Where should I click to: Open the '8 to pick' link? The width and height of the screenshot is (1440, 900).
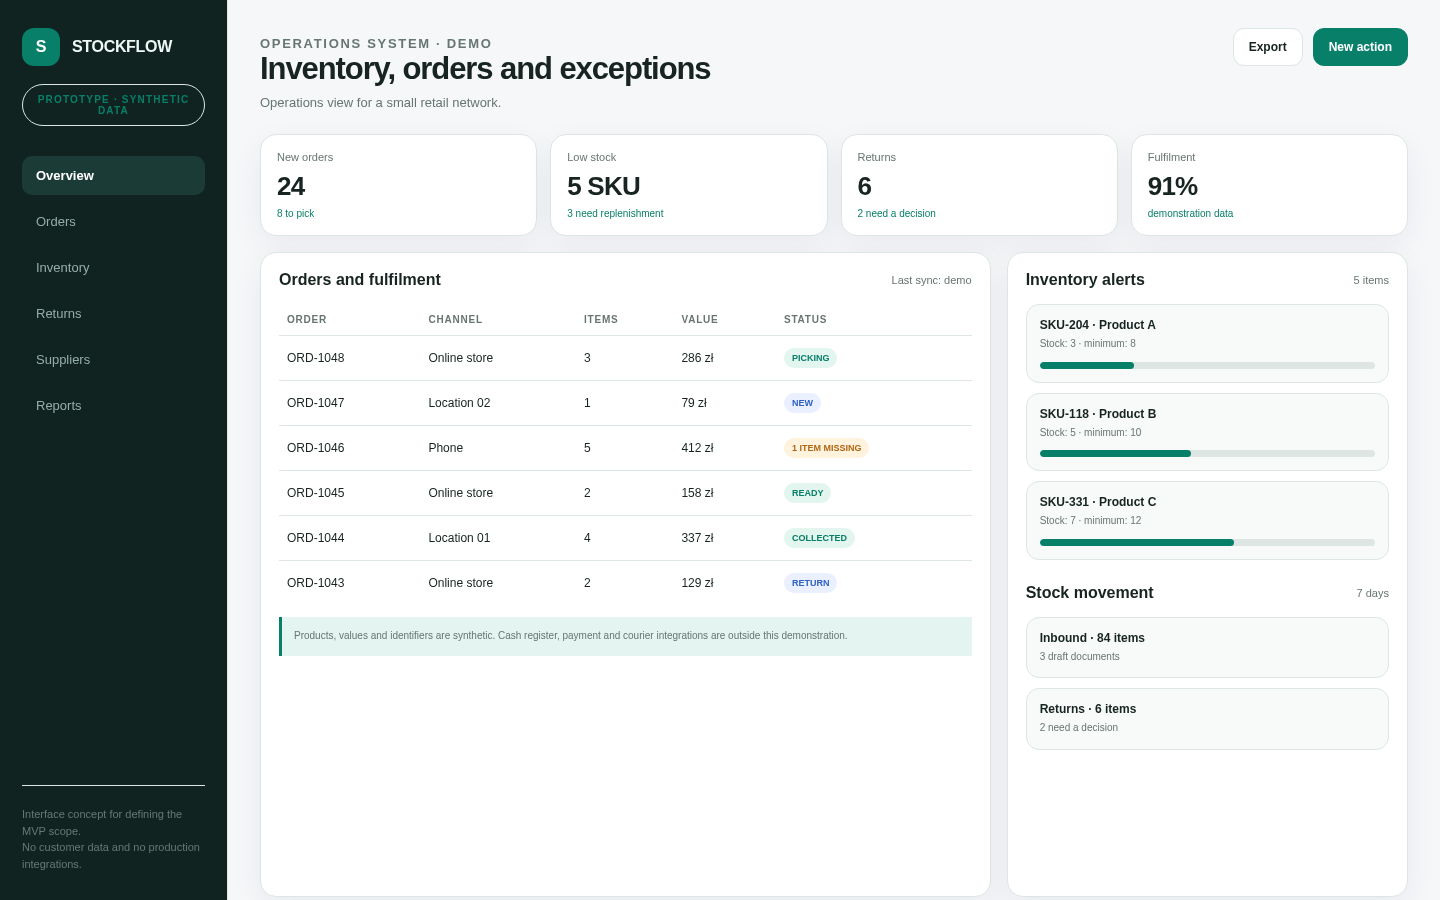(296, 213)
